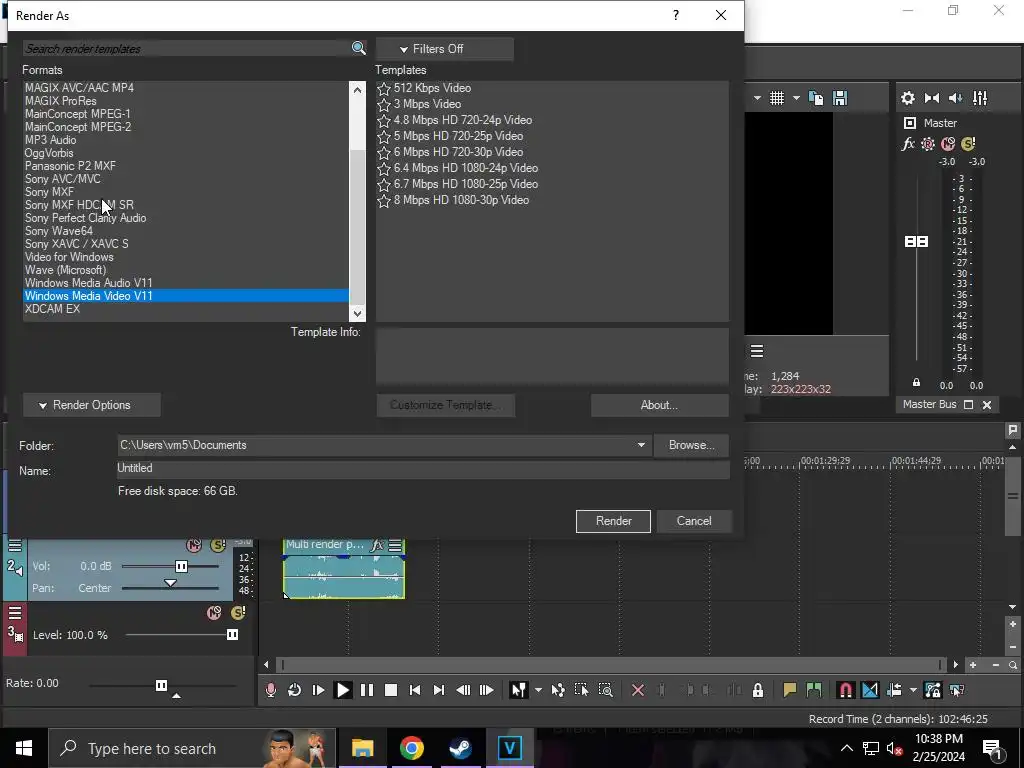Screen dimensions: 1024x768
Task: Toggle lock envelopes to events icon
Action: pyautogui.click(x=933, y=690)
